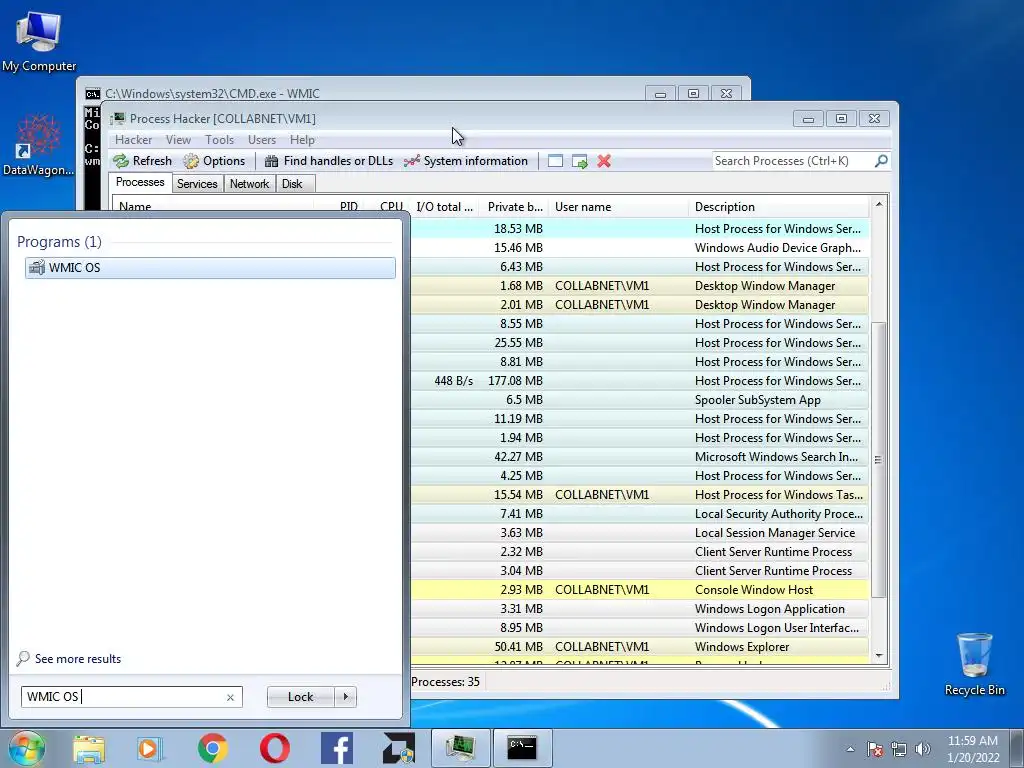This screenshot has height=768, width=1024.
Task: Click the find window toolbar icon
Action: (555, 161)
